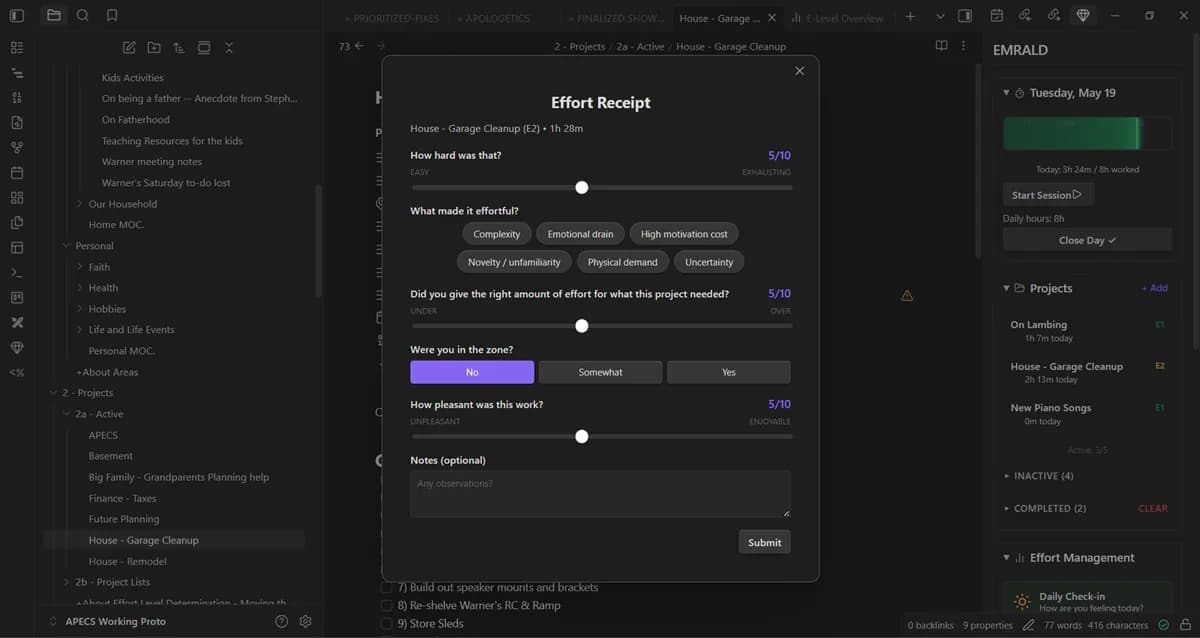This screenshot has height=638, width=1200.
Task: Click the warning triangle icon in the note
Action: point(907,295)
